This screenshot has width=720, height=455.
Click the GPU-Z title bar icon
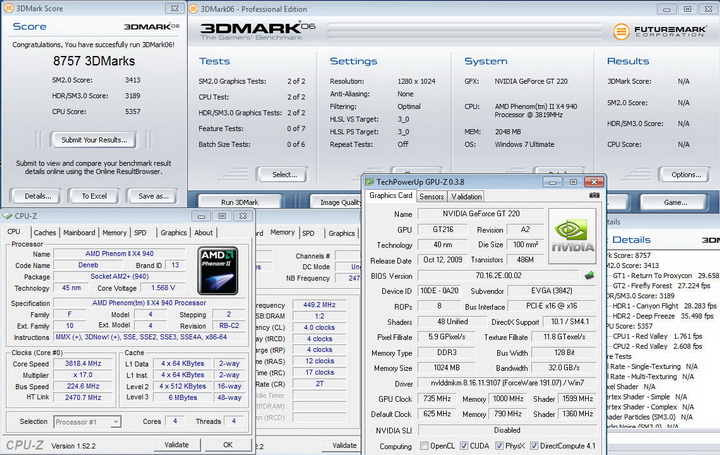point(369,182)
